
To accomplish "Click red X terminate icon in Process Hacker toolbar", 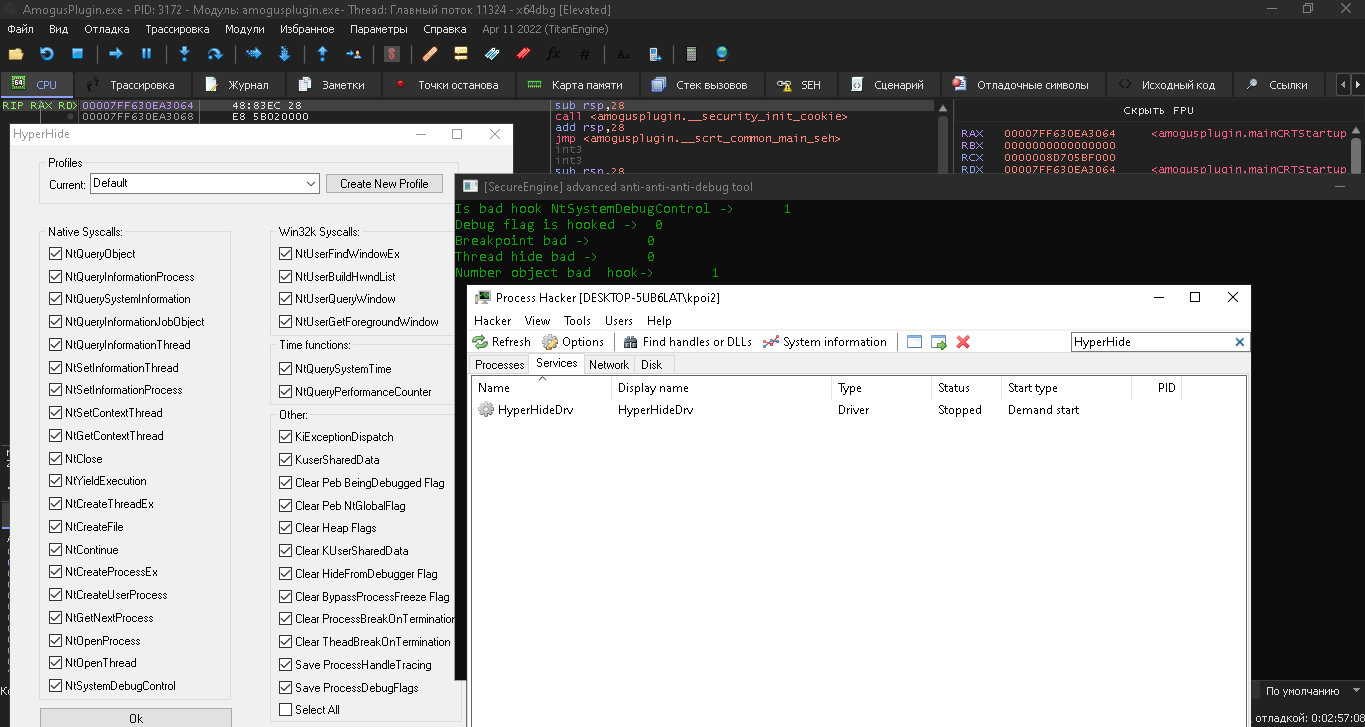I will point(963,342).
